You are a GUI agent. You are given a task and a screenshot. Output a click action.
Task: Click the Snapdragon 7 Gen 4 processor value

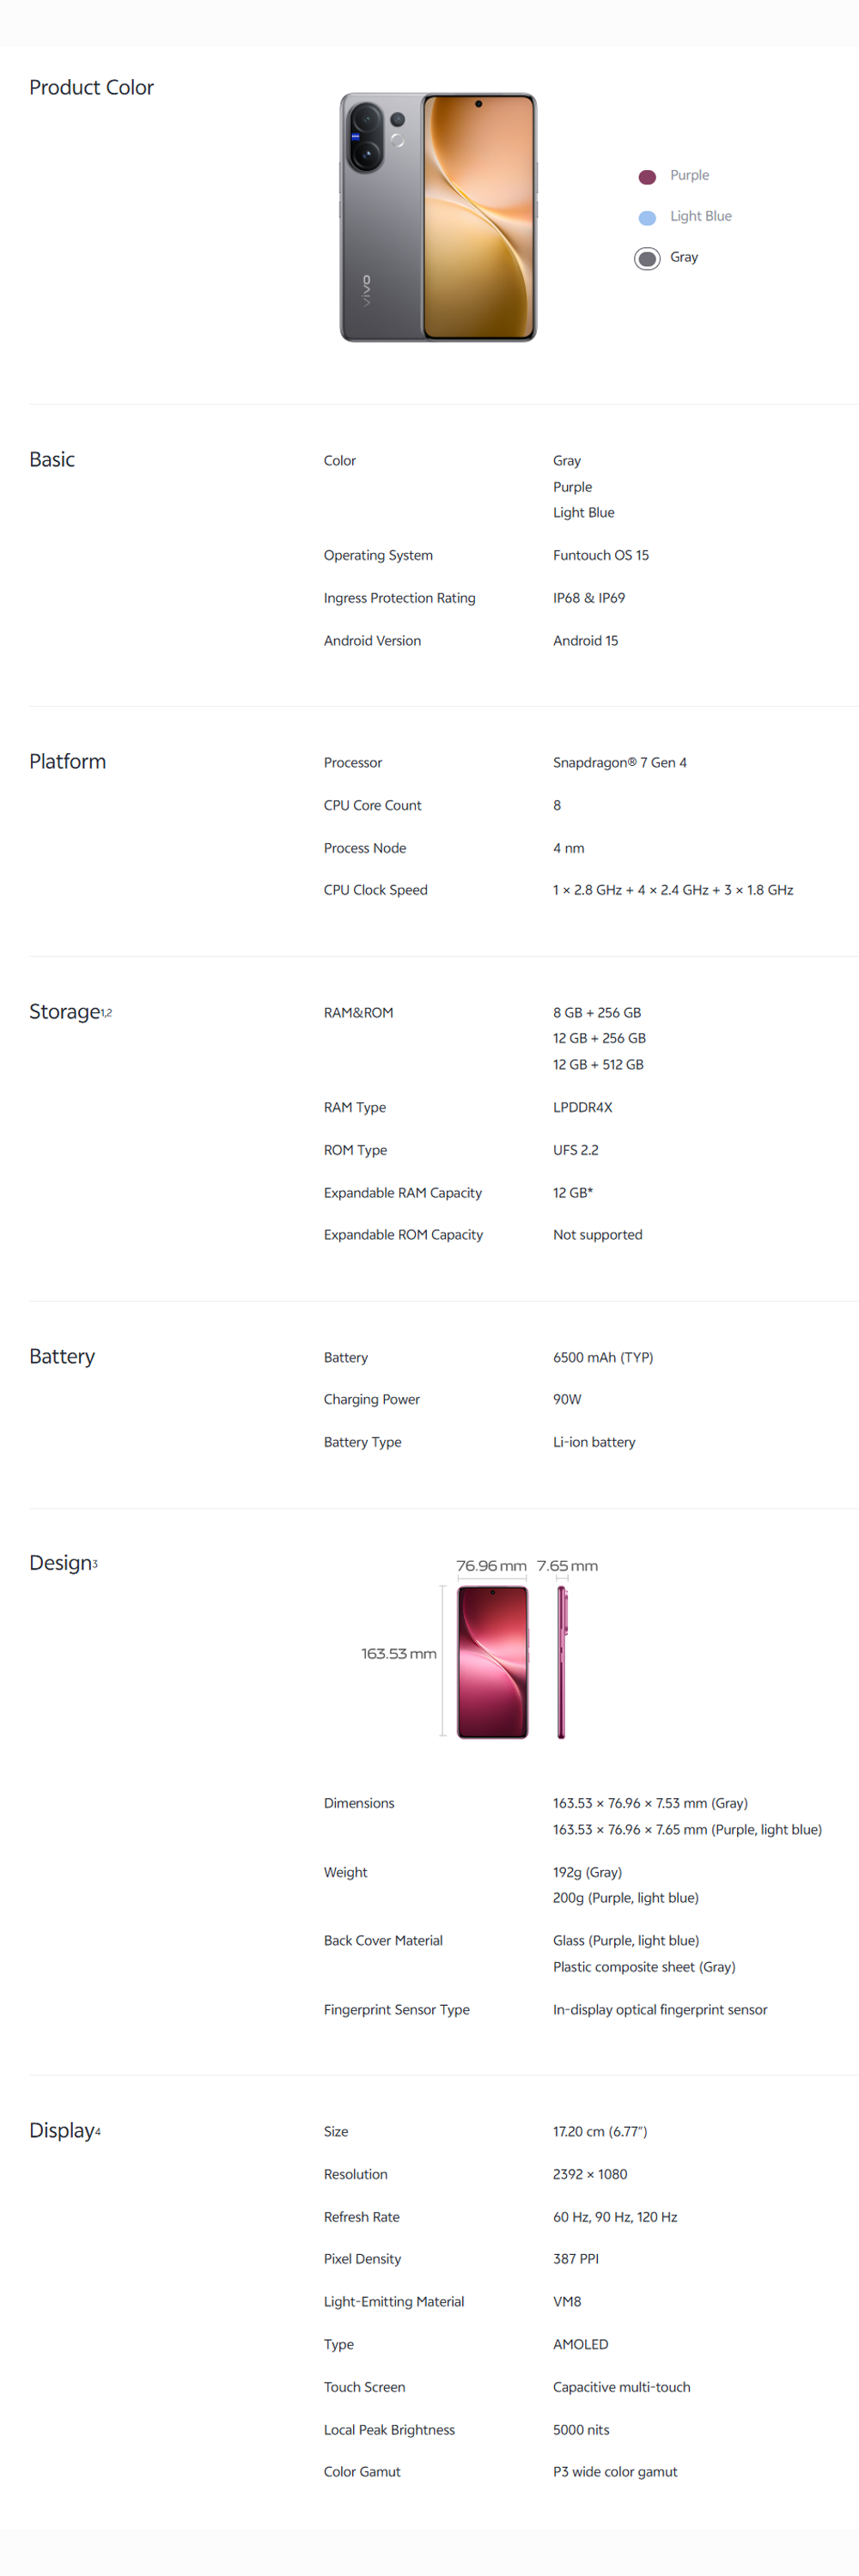[619, 763]
